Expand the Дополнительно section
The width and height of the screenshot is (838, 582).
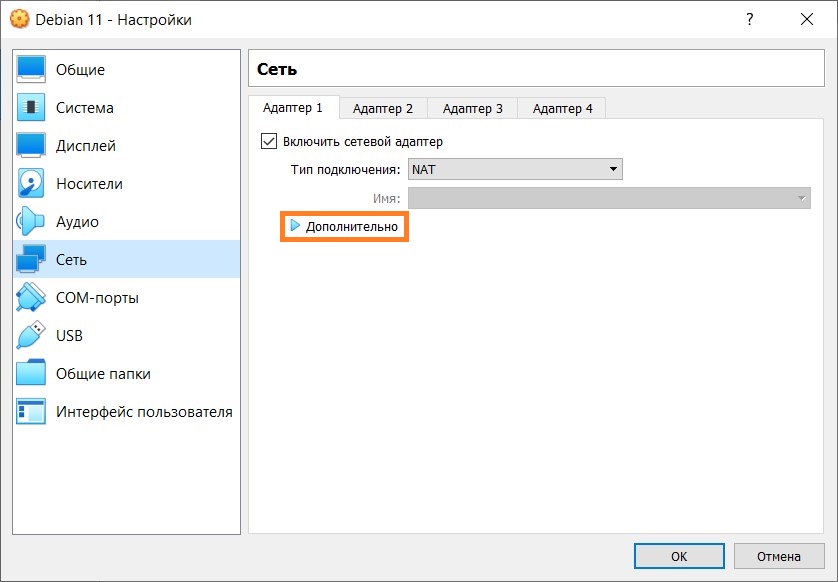(x=345, y=227)
